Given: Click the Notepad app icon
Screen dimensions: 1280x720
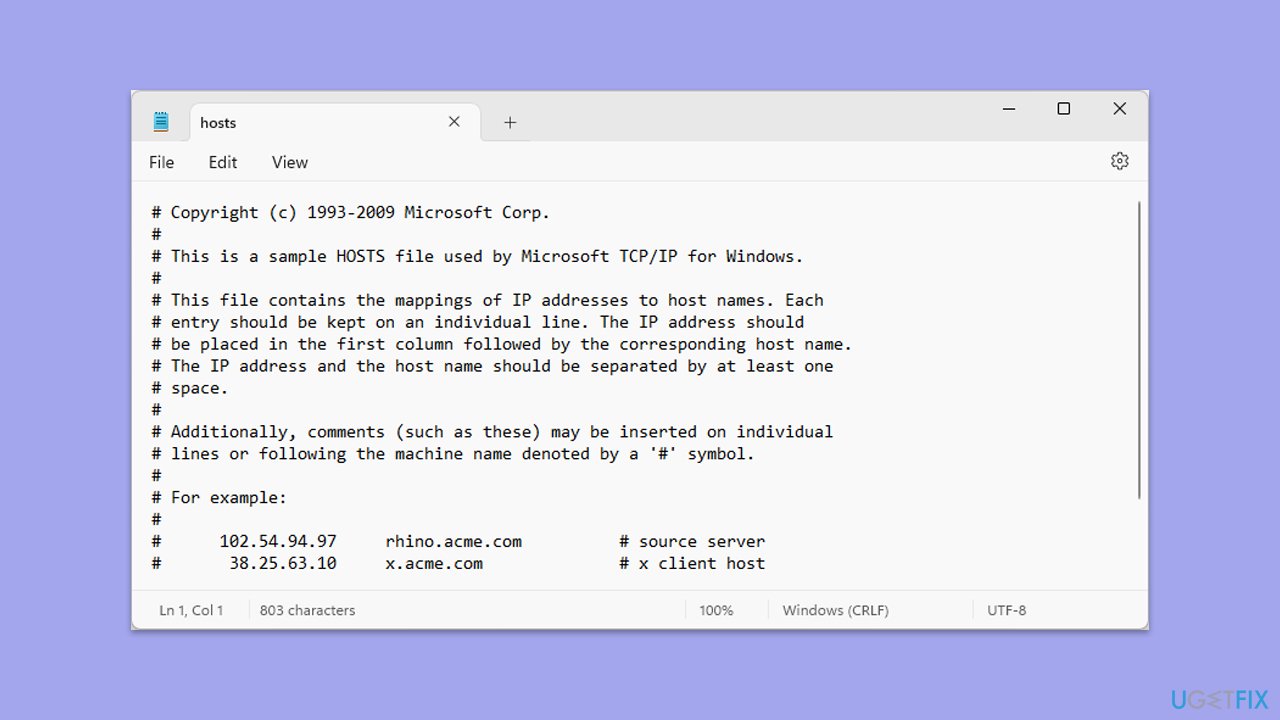Looking at the screenshot, I should [161, 122].
